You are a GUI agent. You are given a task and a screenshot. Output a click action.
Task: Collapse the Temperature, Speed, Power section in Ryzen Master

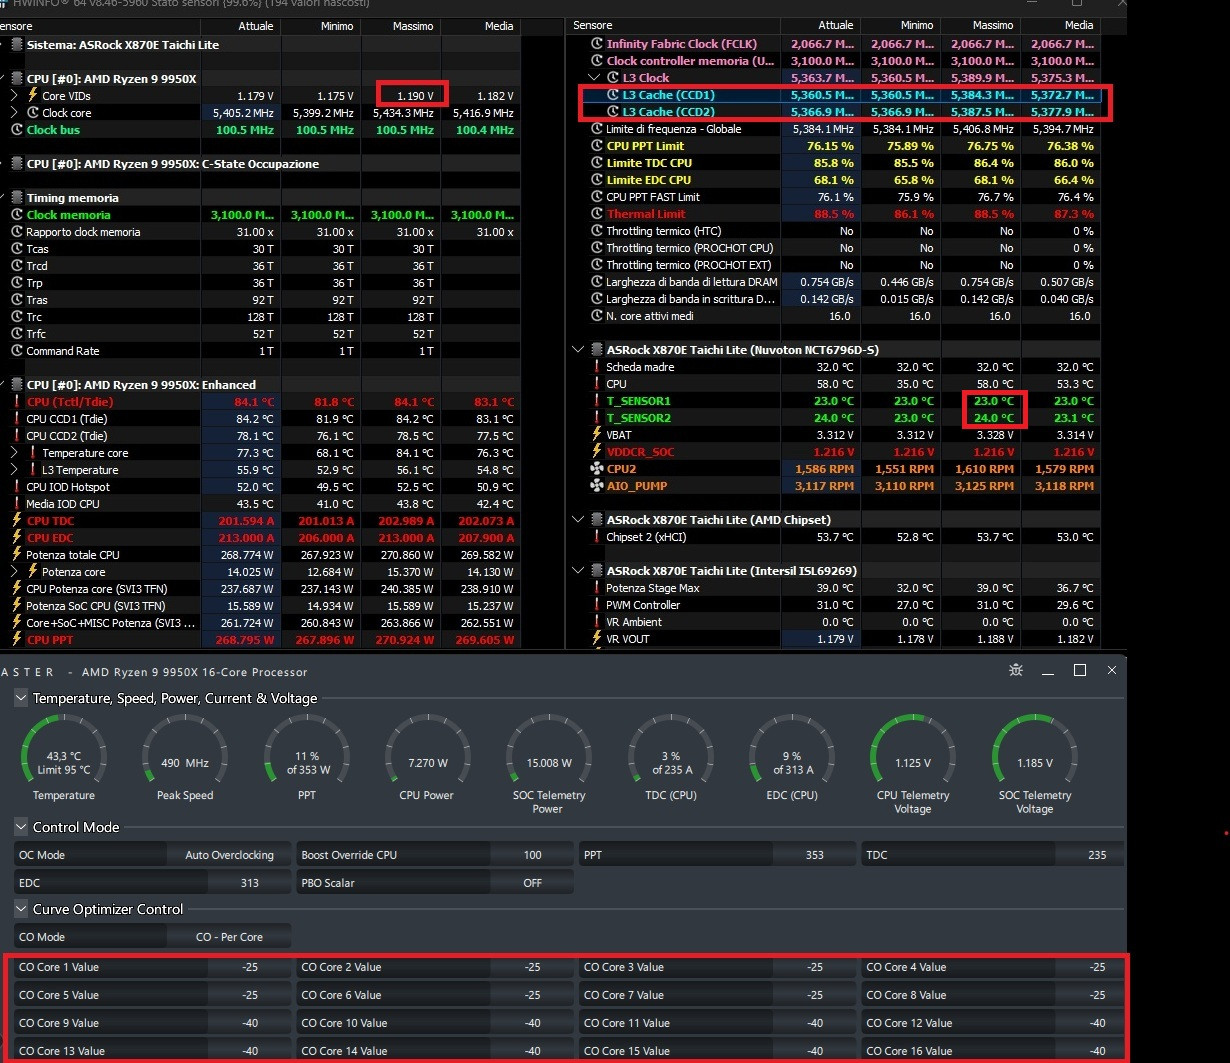pyautogui.click(x=22, y=698)
